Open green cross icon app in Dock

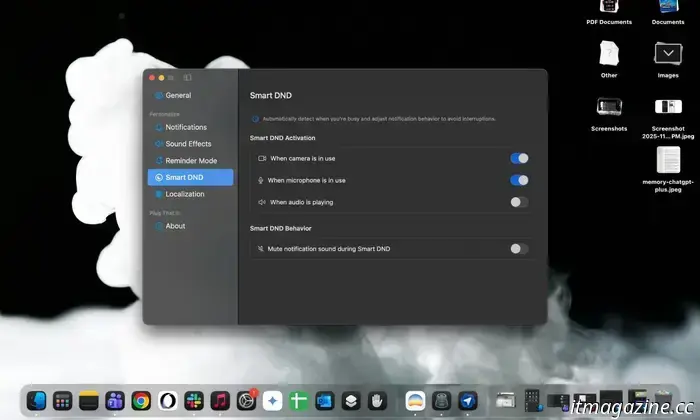[299, 401]
